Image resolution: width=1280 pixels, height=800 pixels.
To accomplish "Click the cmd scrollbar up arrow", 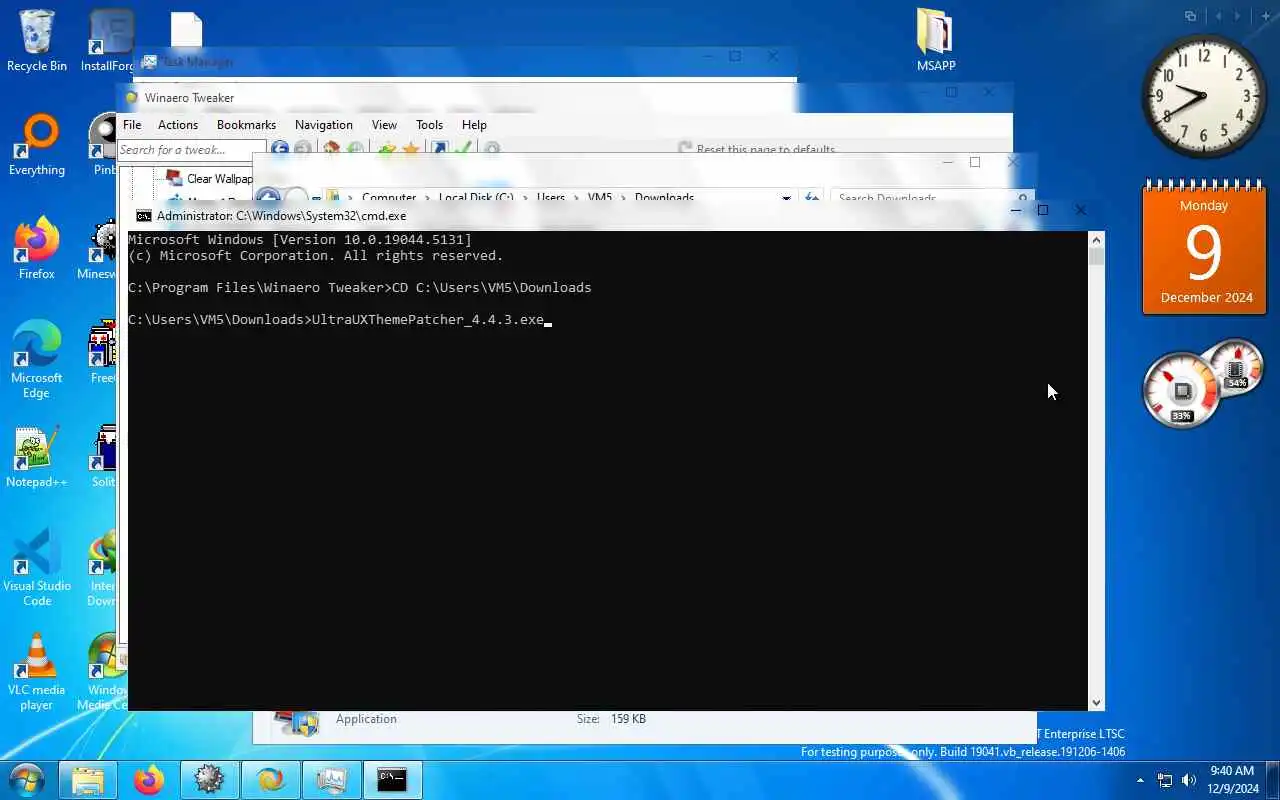I will (x=1096, y=240).
